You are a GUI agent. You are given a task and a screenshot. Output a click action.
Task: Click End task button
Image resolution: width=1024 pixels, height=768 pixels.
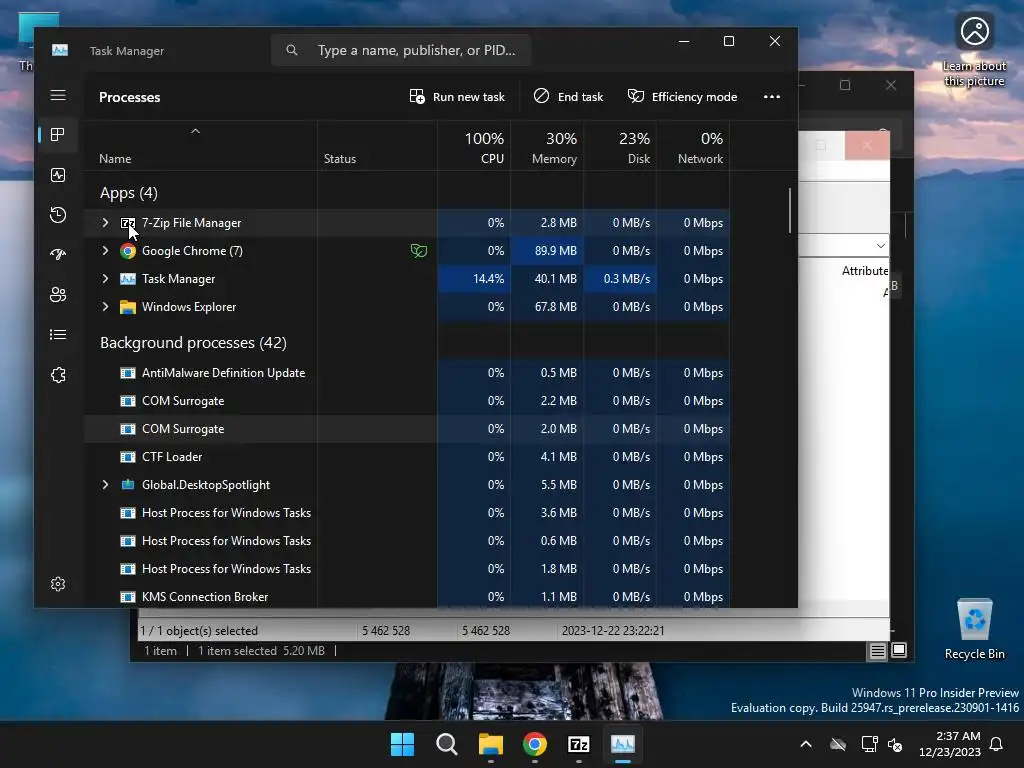click(568, 97)
